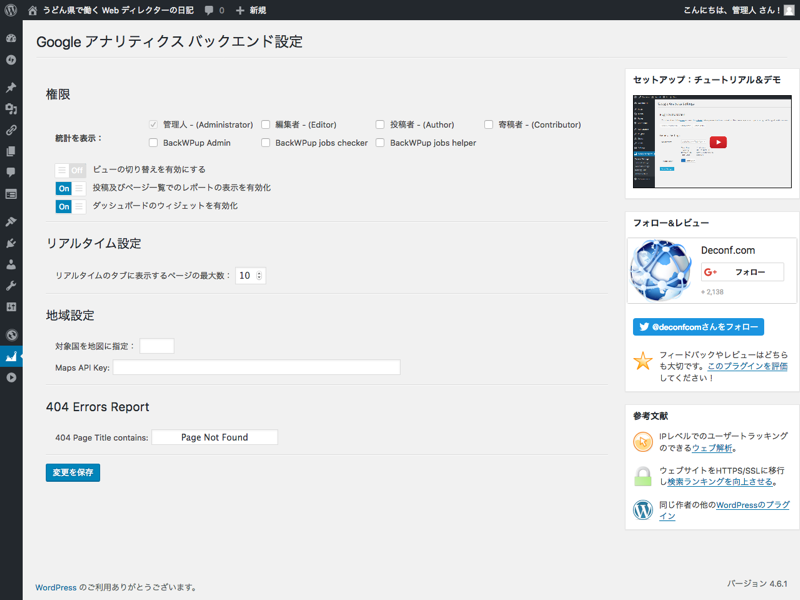Open Google Analytics chart icon in sidebar
Viewport: 800px width, 600px height.
tap(11, 356)
